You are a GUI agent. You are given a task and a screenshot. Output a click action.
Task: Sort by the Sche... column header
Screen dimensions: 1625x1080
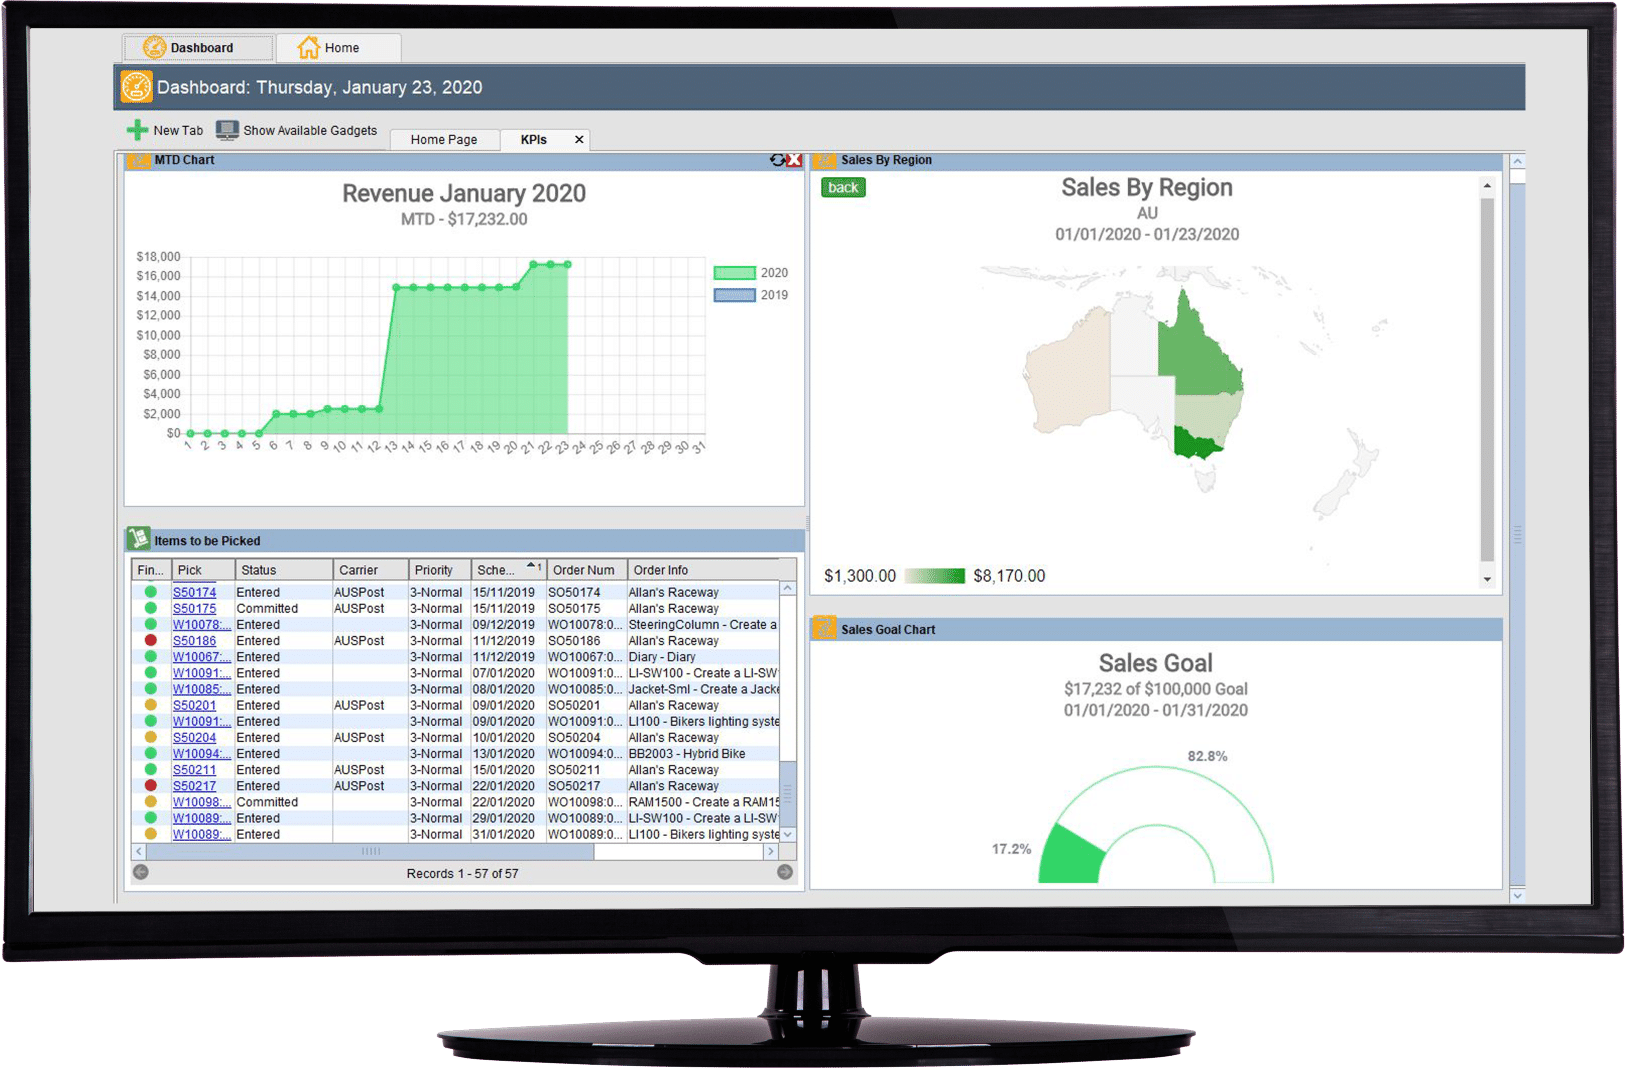(x=509, y=570)
